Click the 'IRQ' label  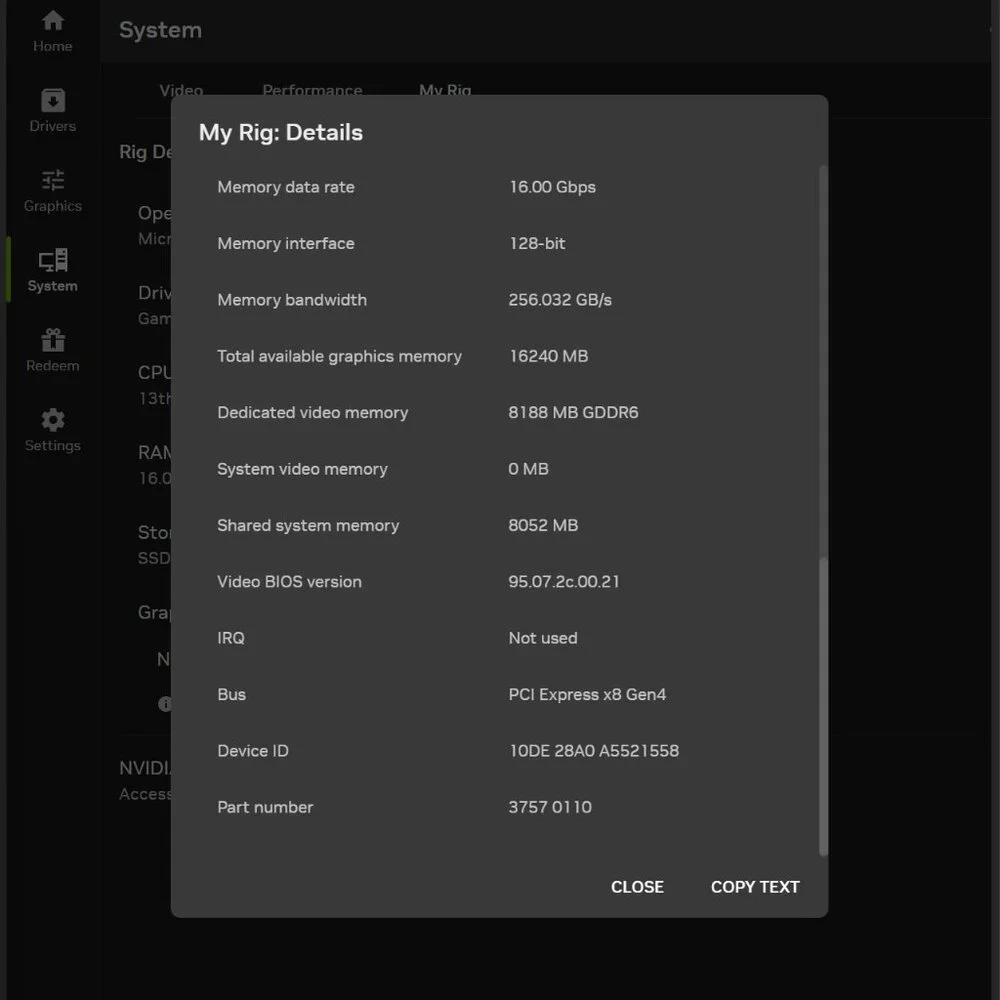[231, 638]
